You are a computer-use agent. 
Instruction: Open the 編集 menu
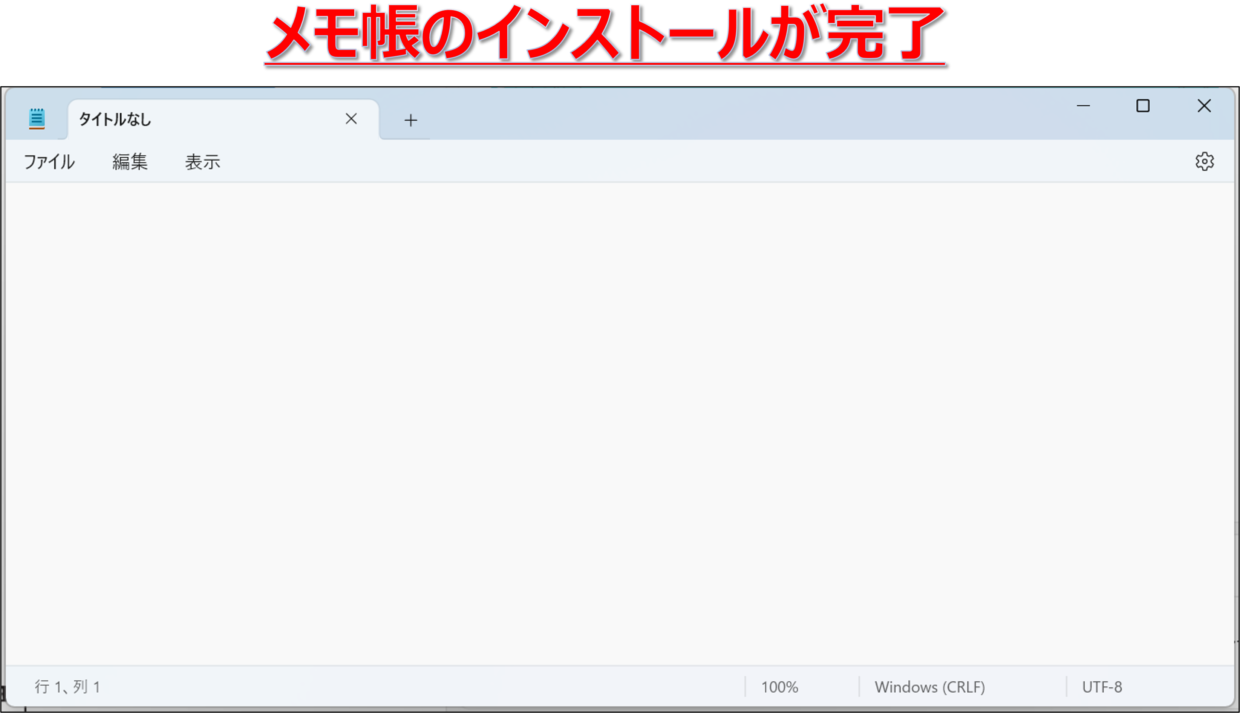pyautogui.click(x=130, y=162)
